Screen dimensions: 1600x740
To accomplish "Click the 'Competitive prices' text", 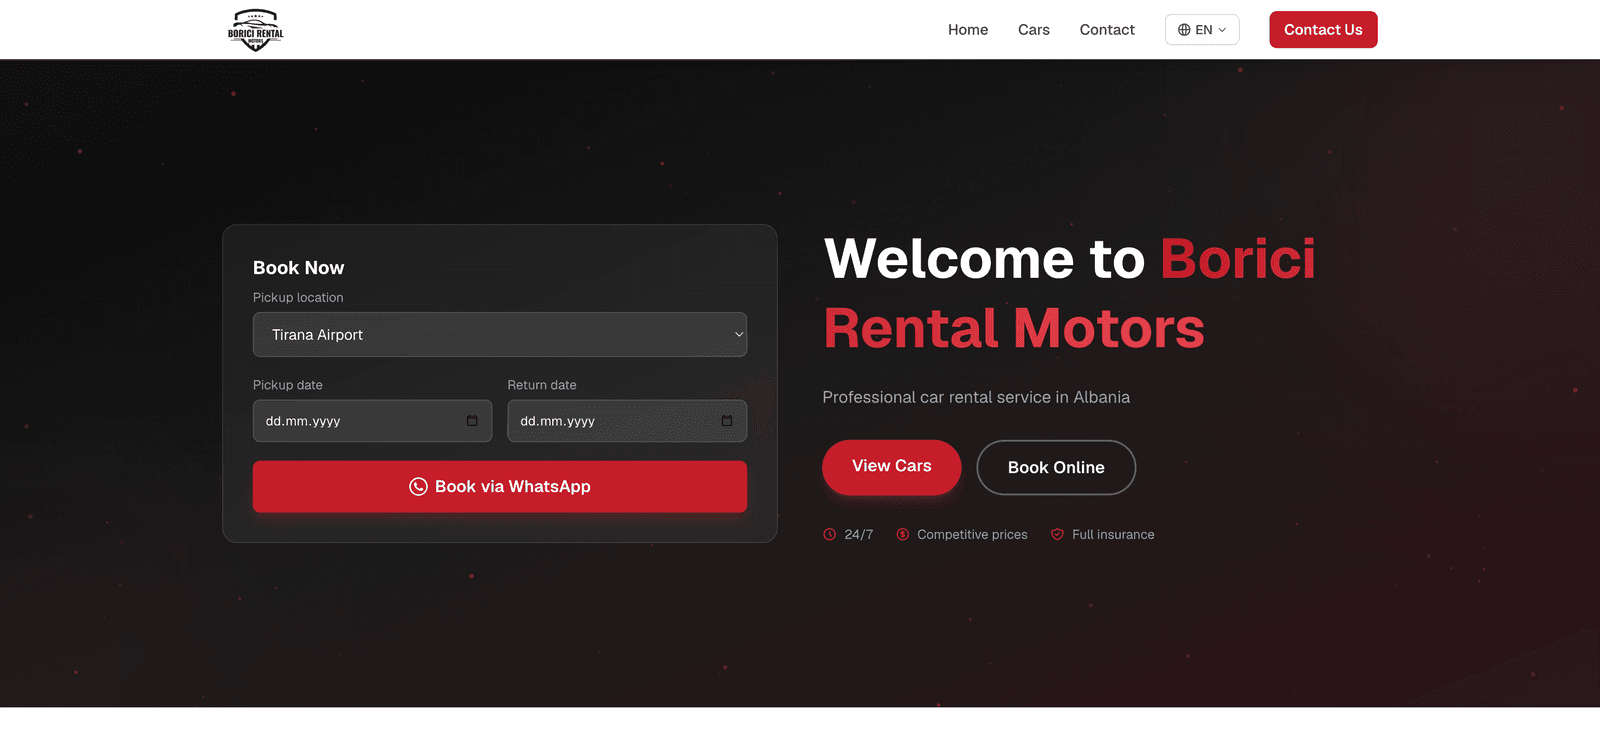I will pos(972,535).
